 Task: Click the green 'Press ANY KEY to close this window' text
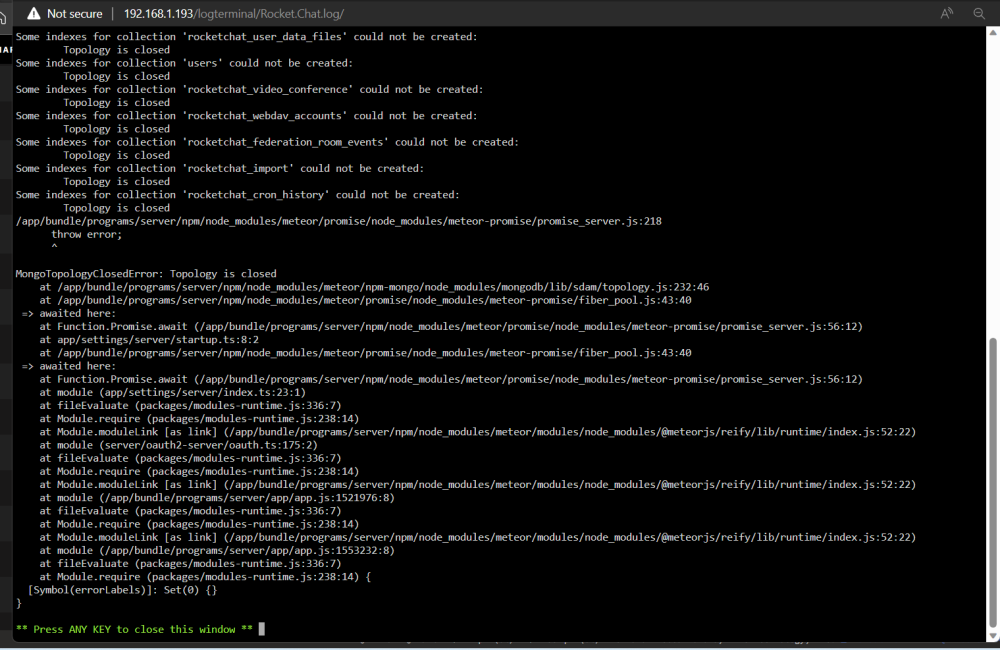pyautogui.click(x=134, y=630)
